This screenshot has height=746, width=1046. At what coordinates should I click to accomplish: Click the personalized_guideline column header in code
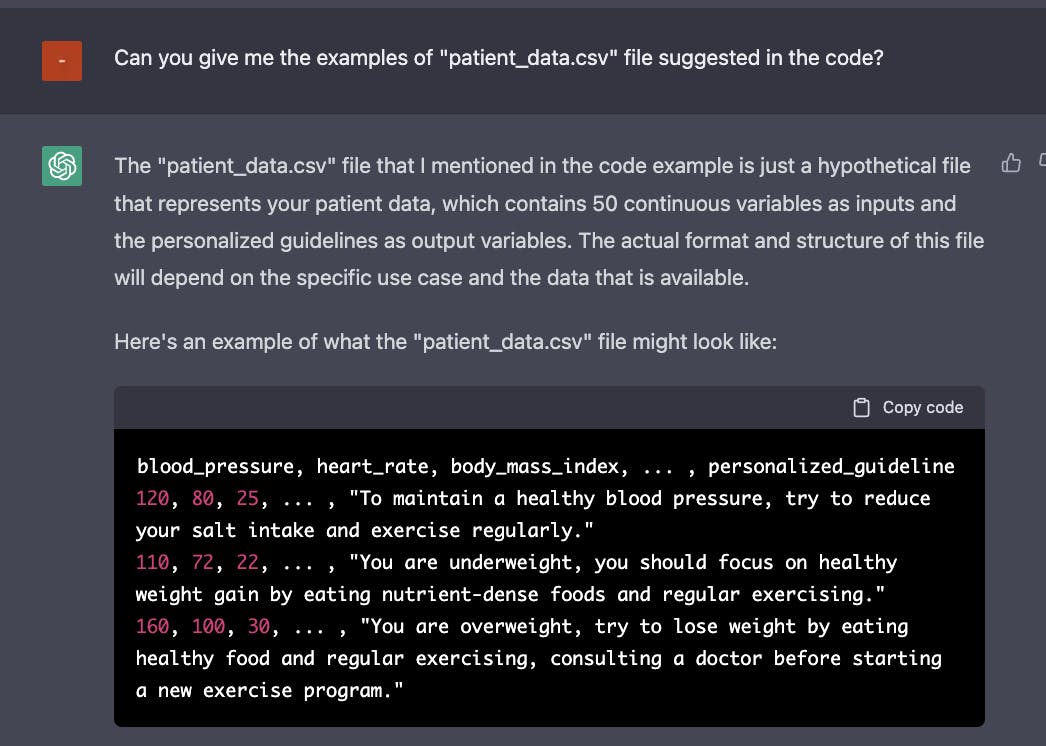pyautogui.click(x=831, y=466)
